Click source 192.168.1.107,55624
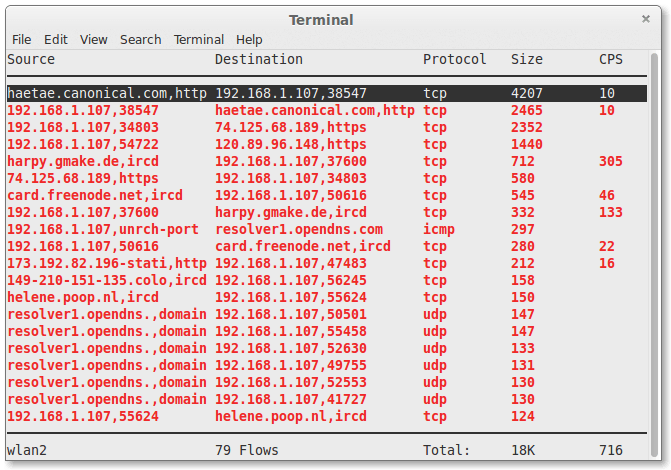Viewport: 671px width, 470px height. 83,416
